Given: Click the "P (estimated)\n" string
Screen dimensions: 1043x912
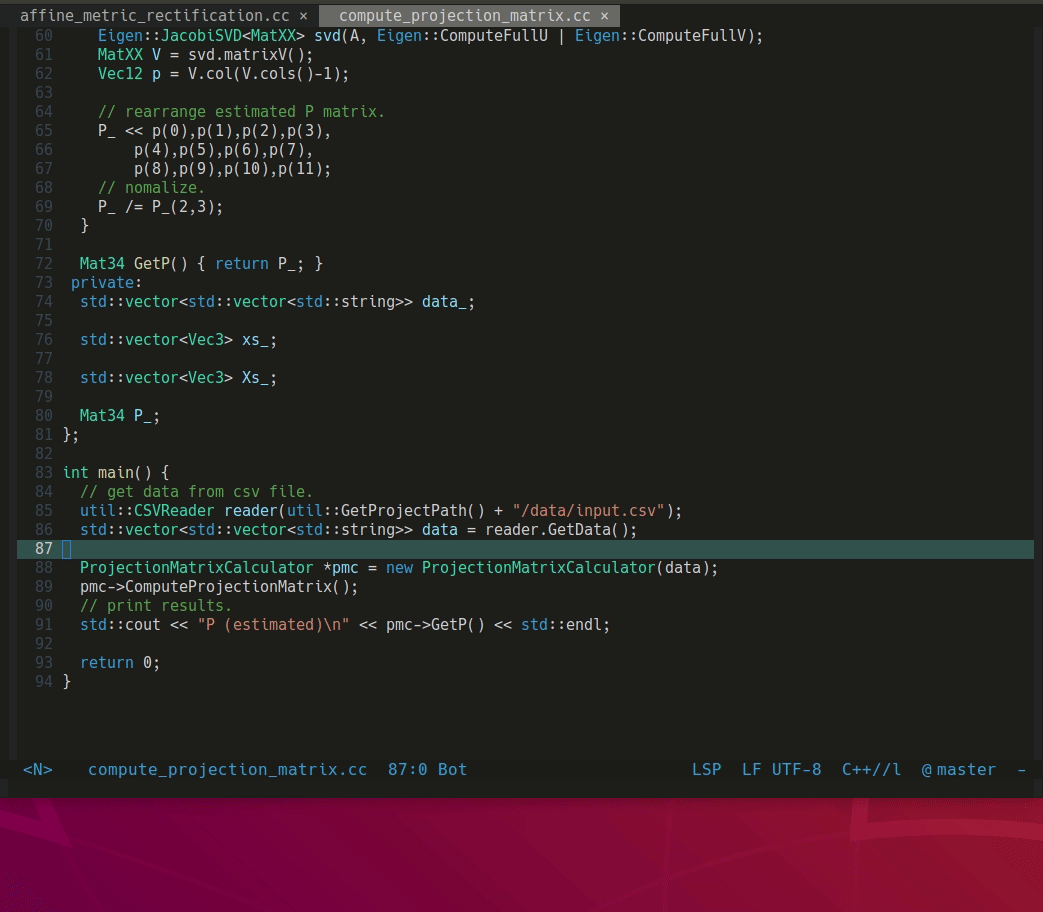Looking at the screenshot, I should click(x=273, y=625).
